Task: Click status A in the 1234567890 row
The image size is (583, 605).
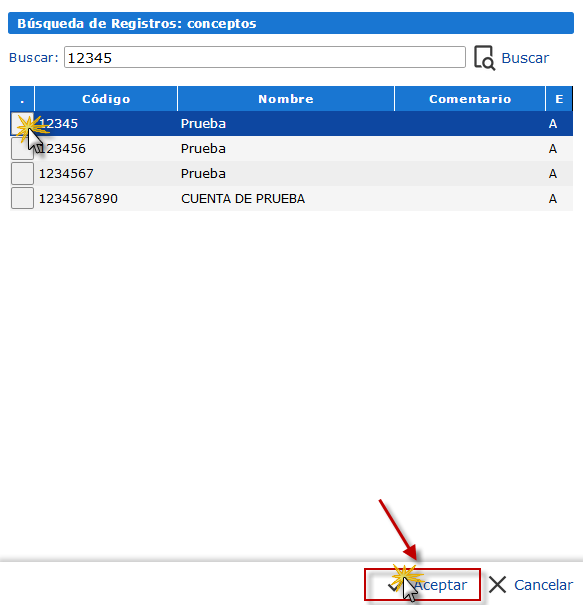Action: (x=553, y=199)
